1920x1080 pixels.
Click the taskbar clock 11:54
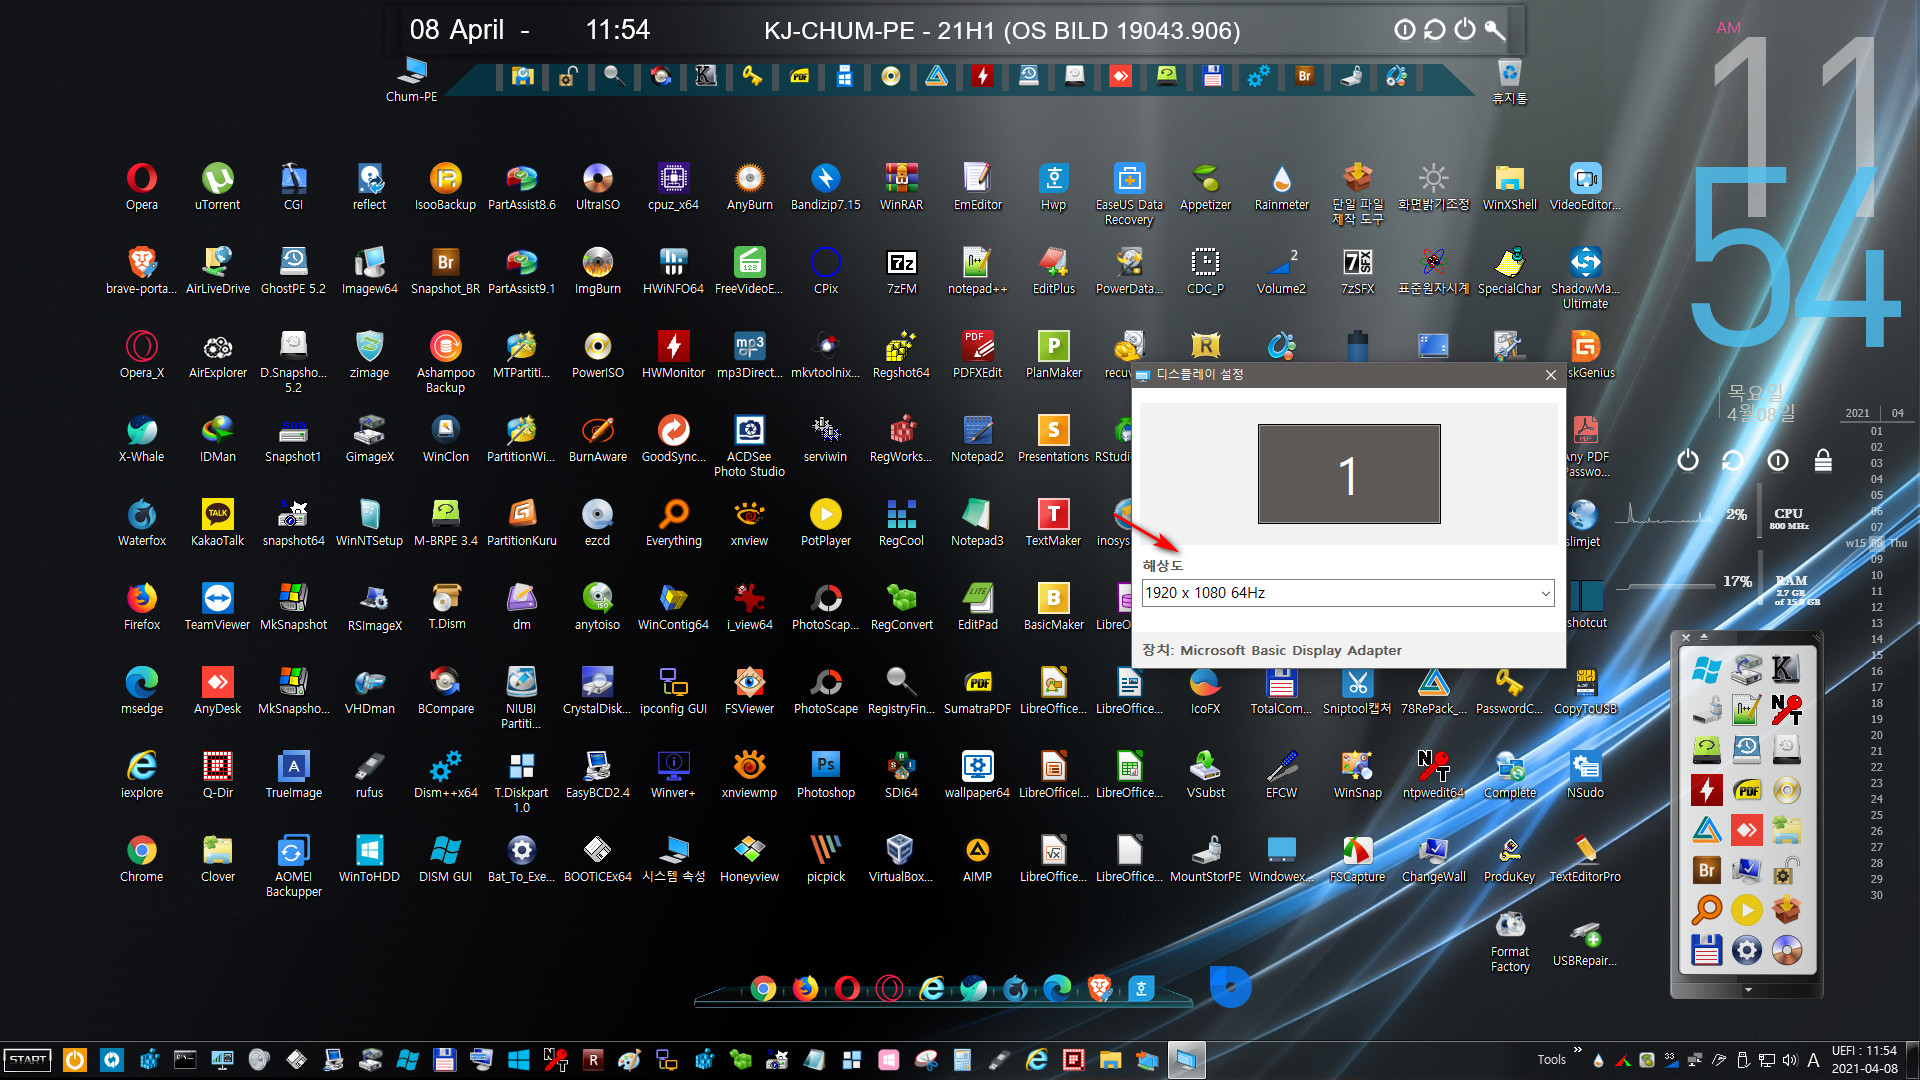click(x=1864, y=1051)
